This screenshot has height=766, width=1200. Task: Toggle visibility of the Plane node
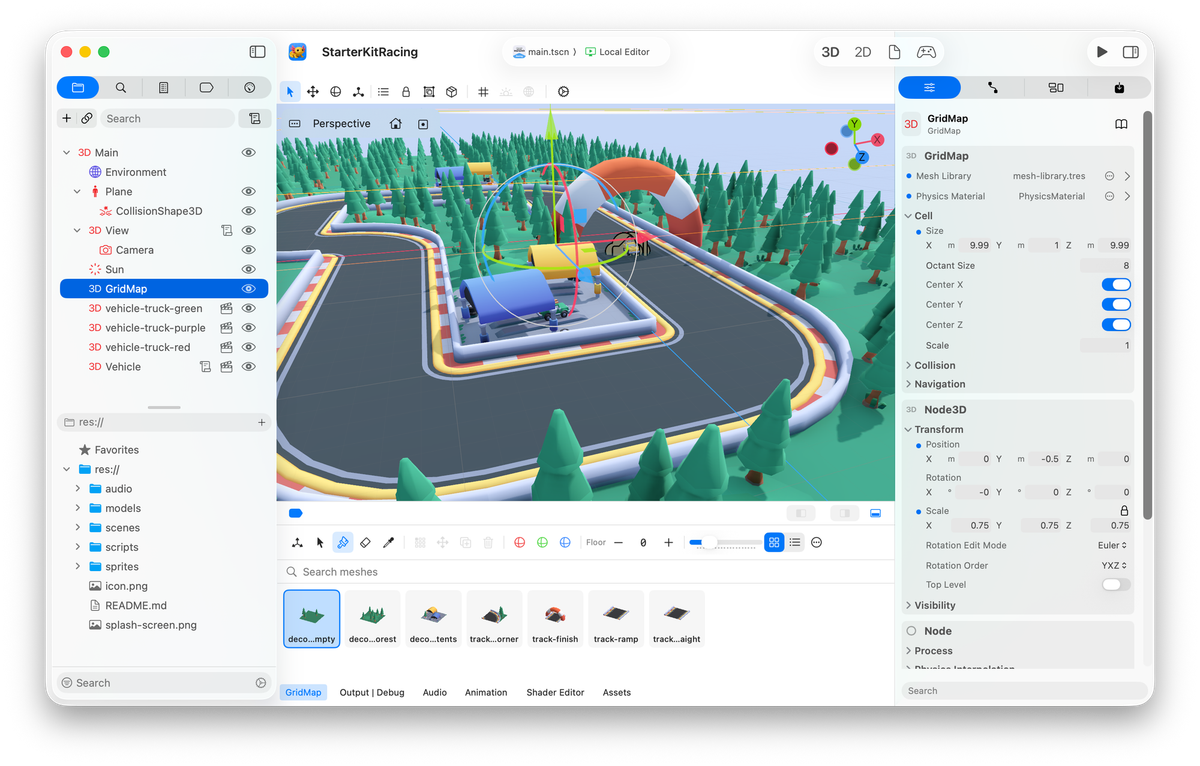click(249, 192)
